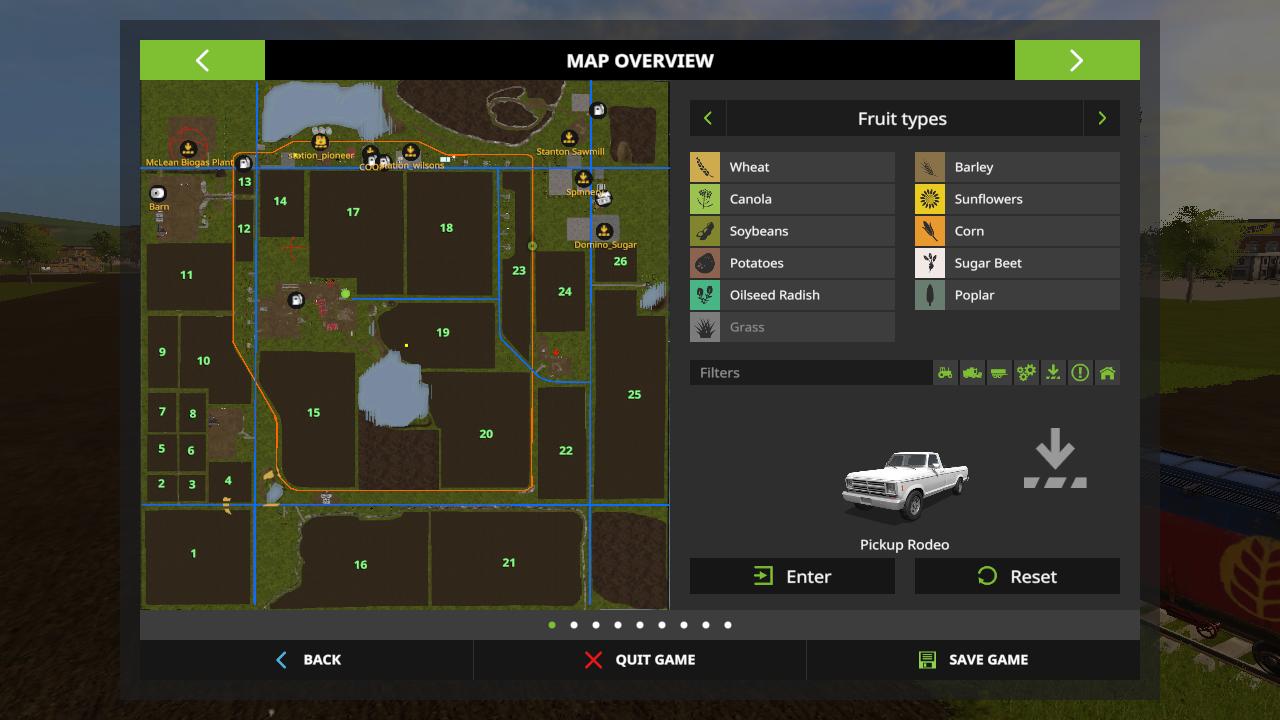
Task: Toggle Wheat fruit type overlay
Action: point(792,167)
